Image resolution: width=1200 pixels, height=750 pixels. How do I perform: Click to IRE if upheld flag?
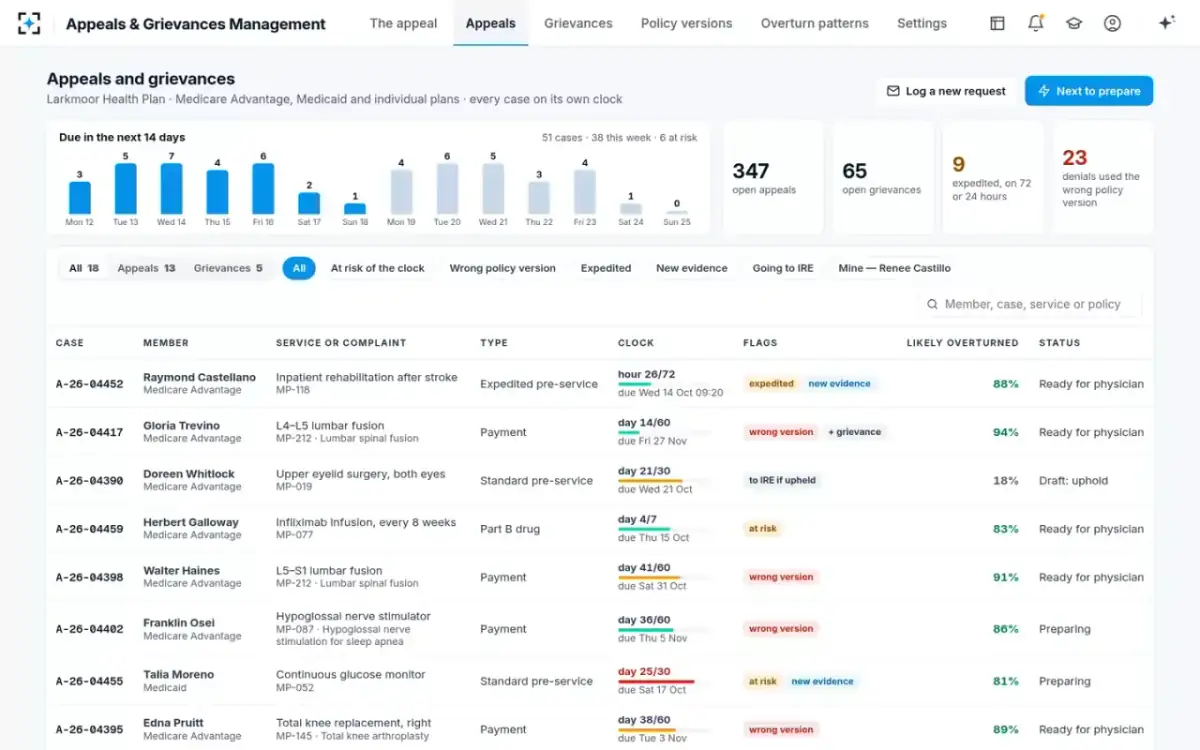click(x=782, y=481)
